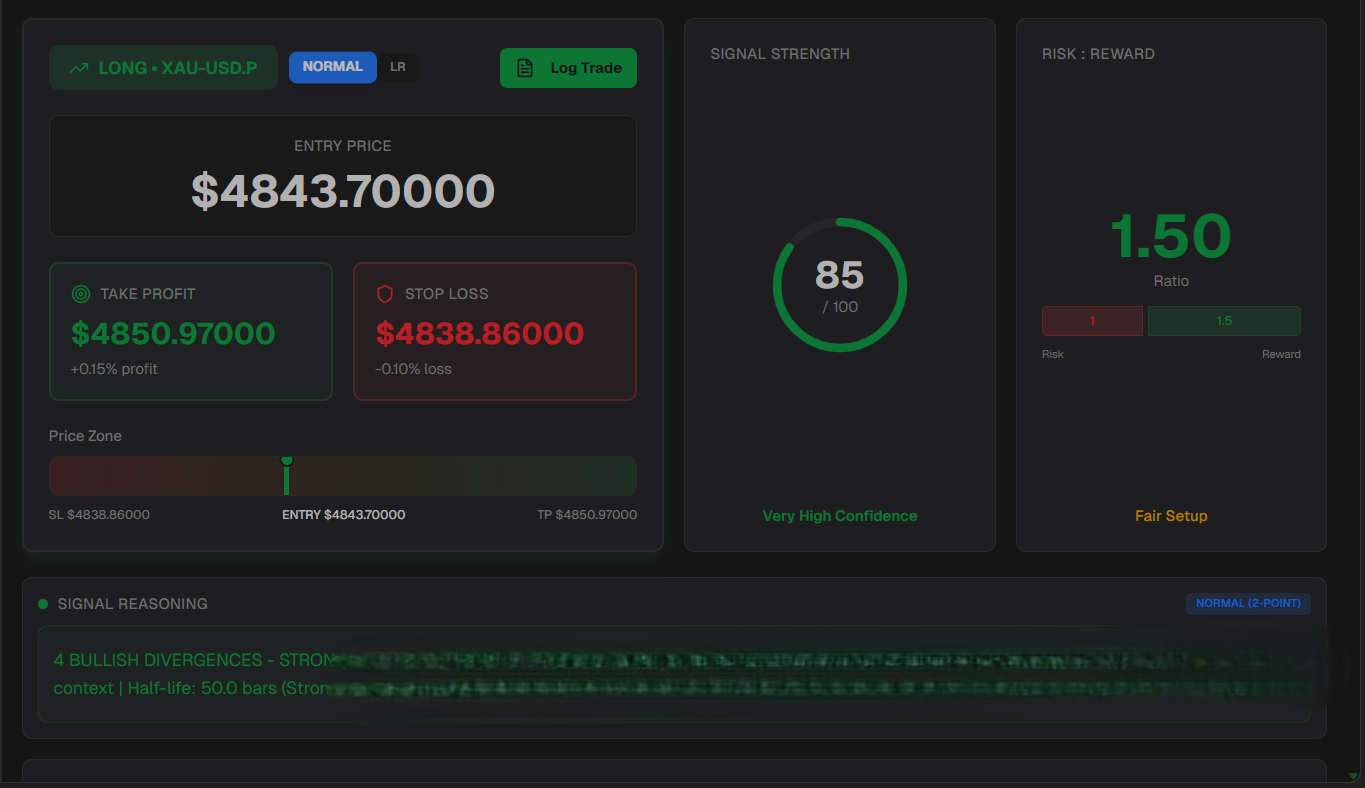The image size is (1365, 788).
Task: Click the entry marker on Price Zone bar
Action: (x=287, y=476)
